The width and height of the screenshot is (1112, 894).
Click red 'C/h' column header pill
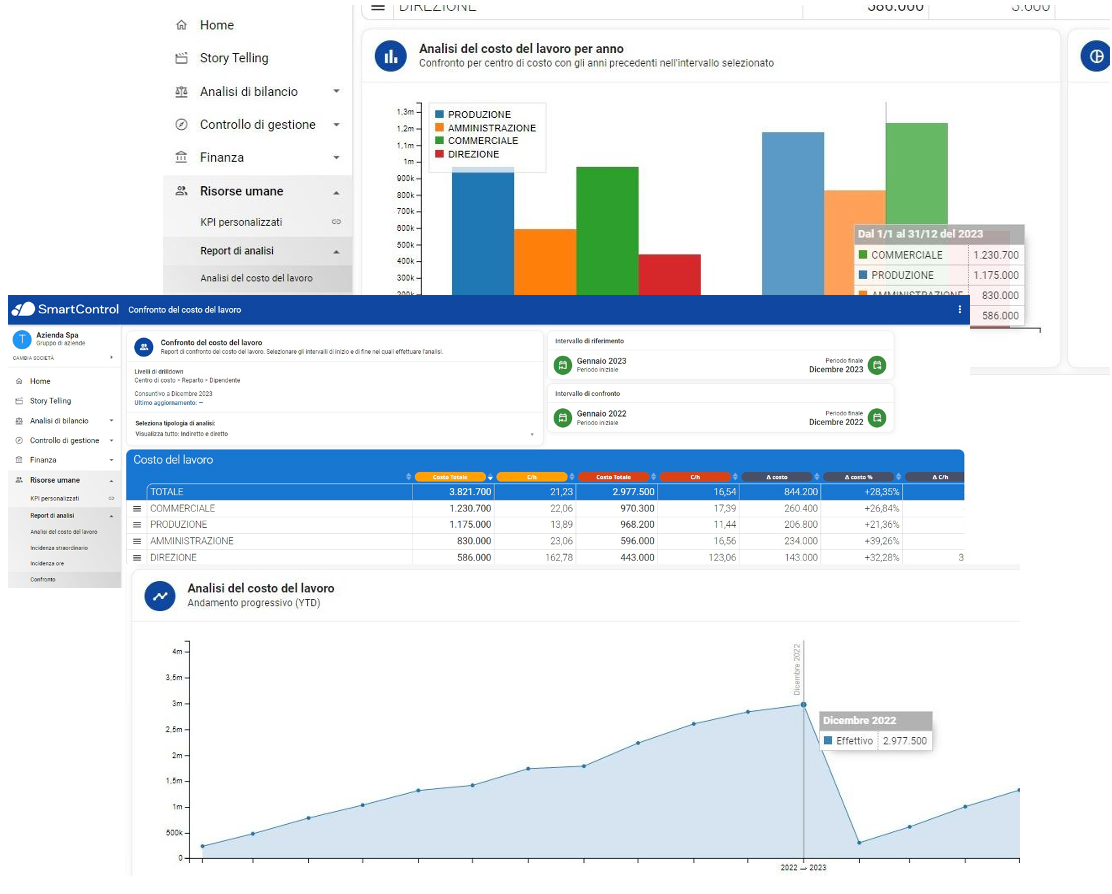click(x=695, y=477)
